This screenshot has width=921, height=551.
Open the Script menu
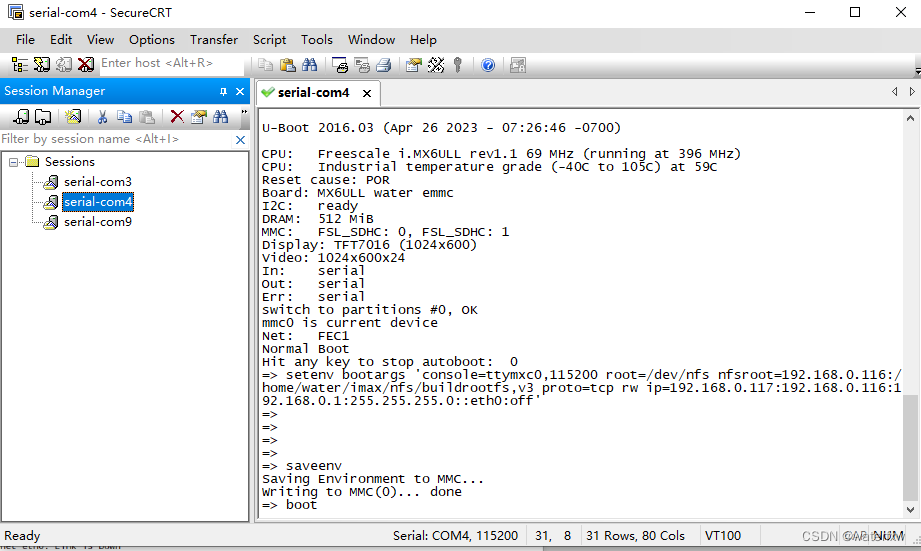[270, 40]
